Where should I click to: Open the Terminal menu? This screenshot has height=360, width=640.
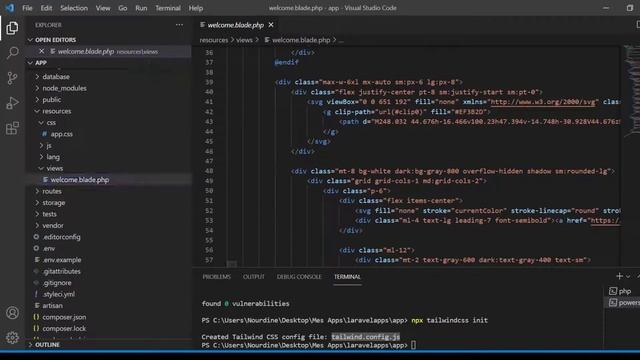click(x=168, y=8)
